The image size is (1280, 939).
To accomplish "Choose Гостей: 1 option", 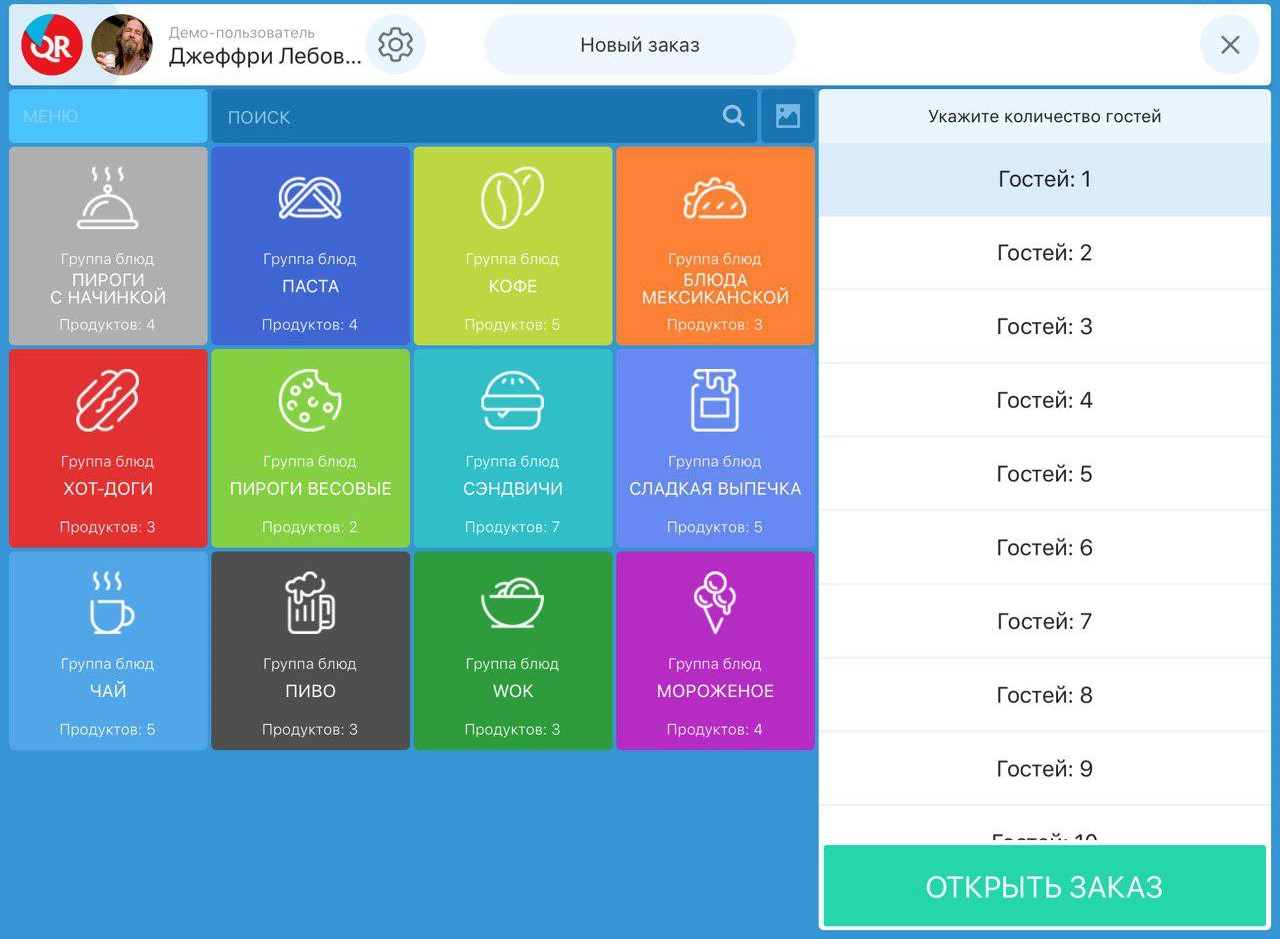I will point(1044,180).
